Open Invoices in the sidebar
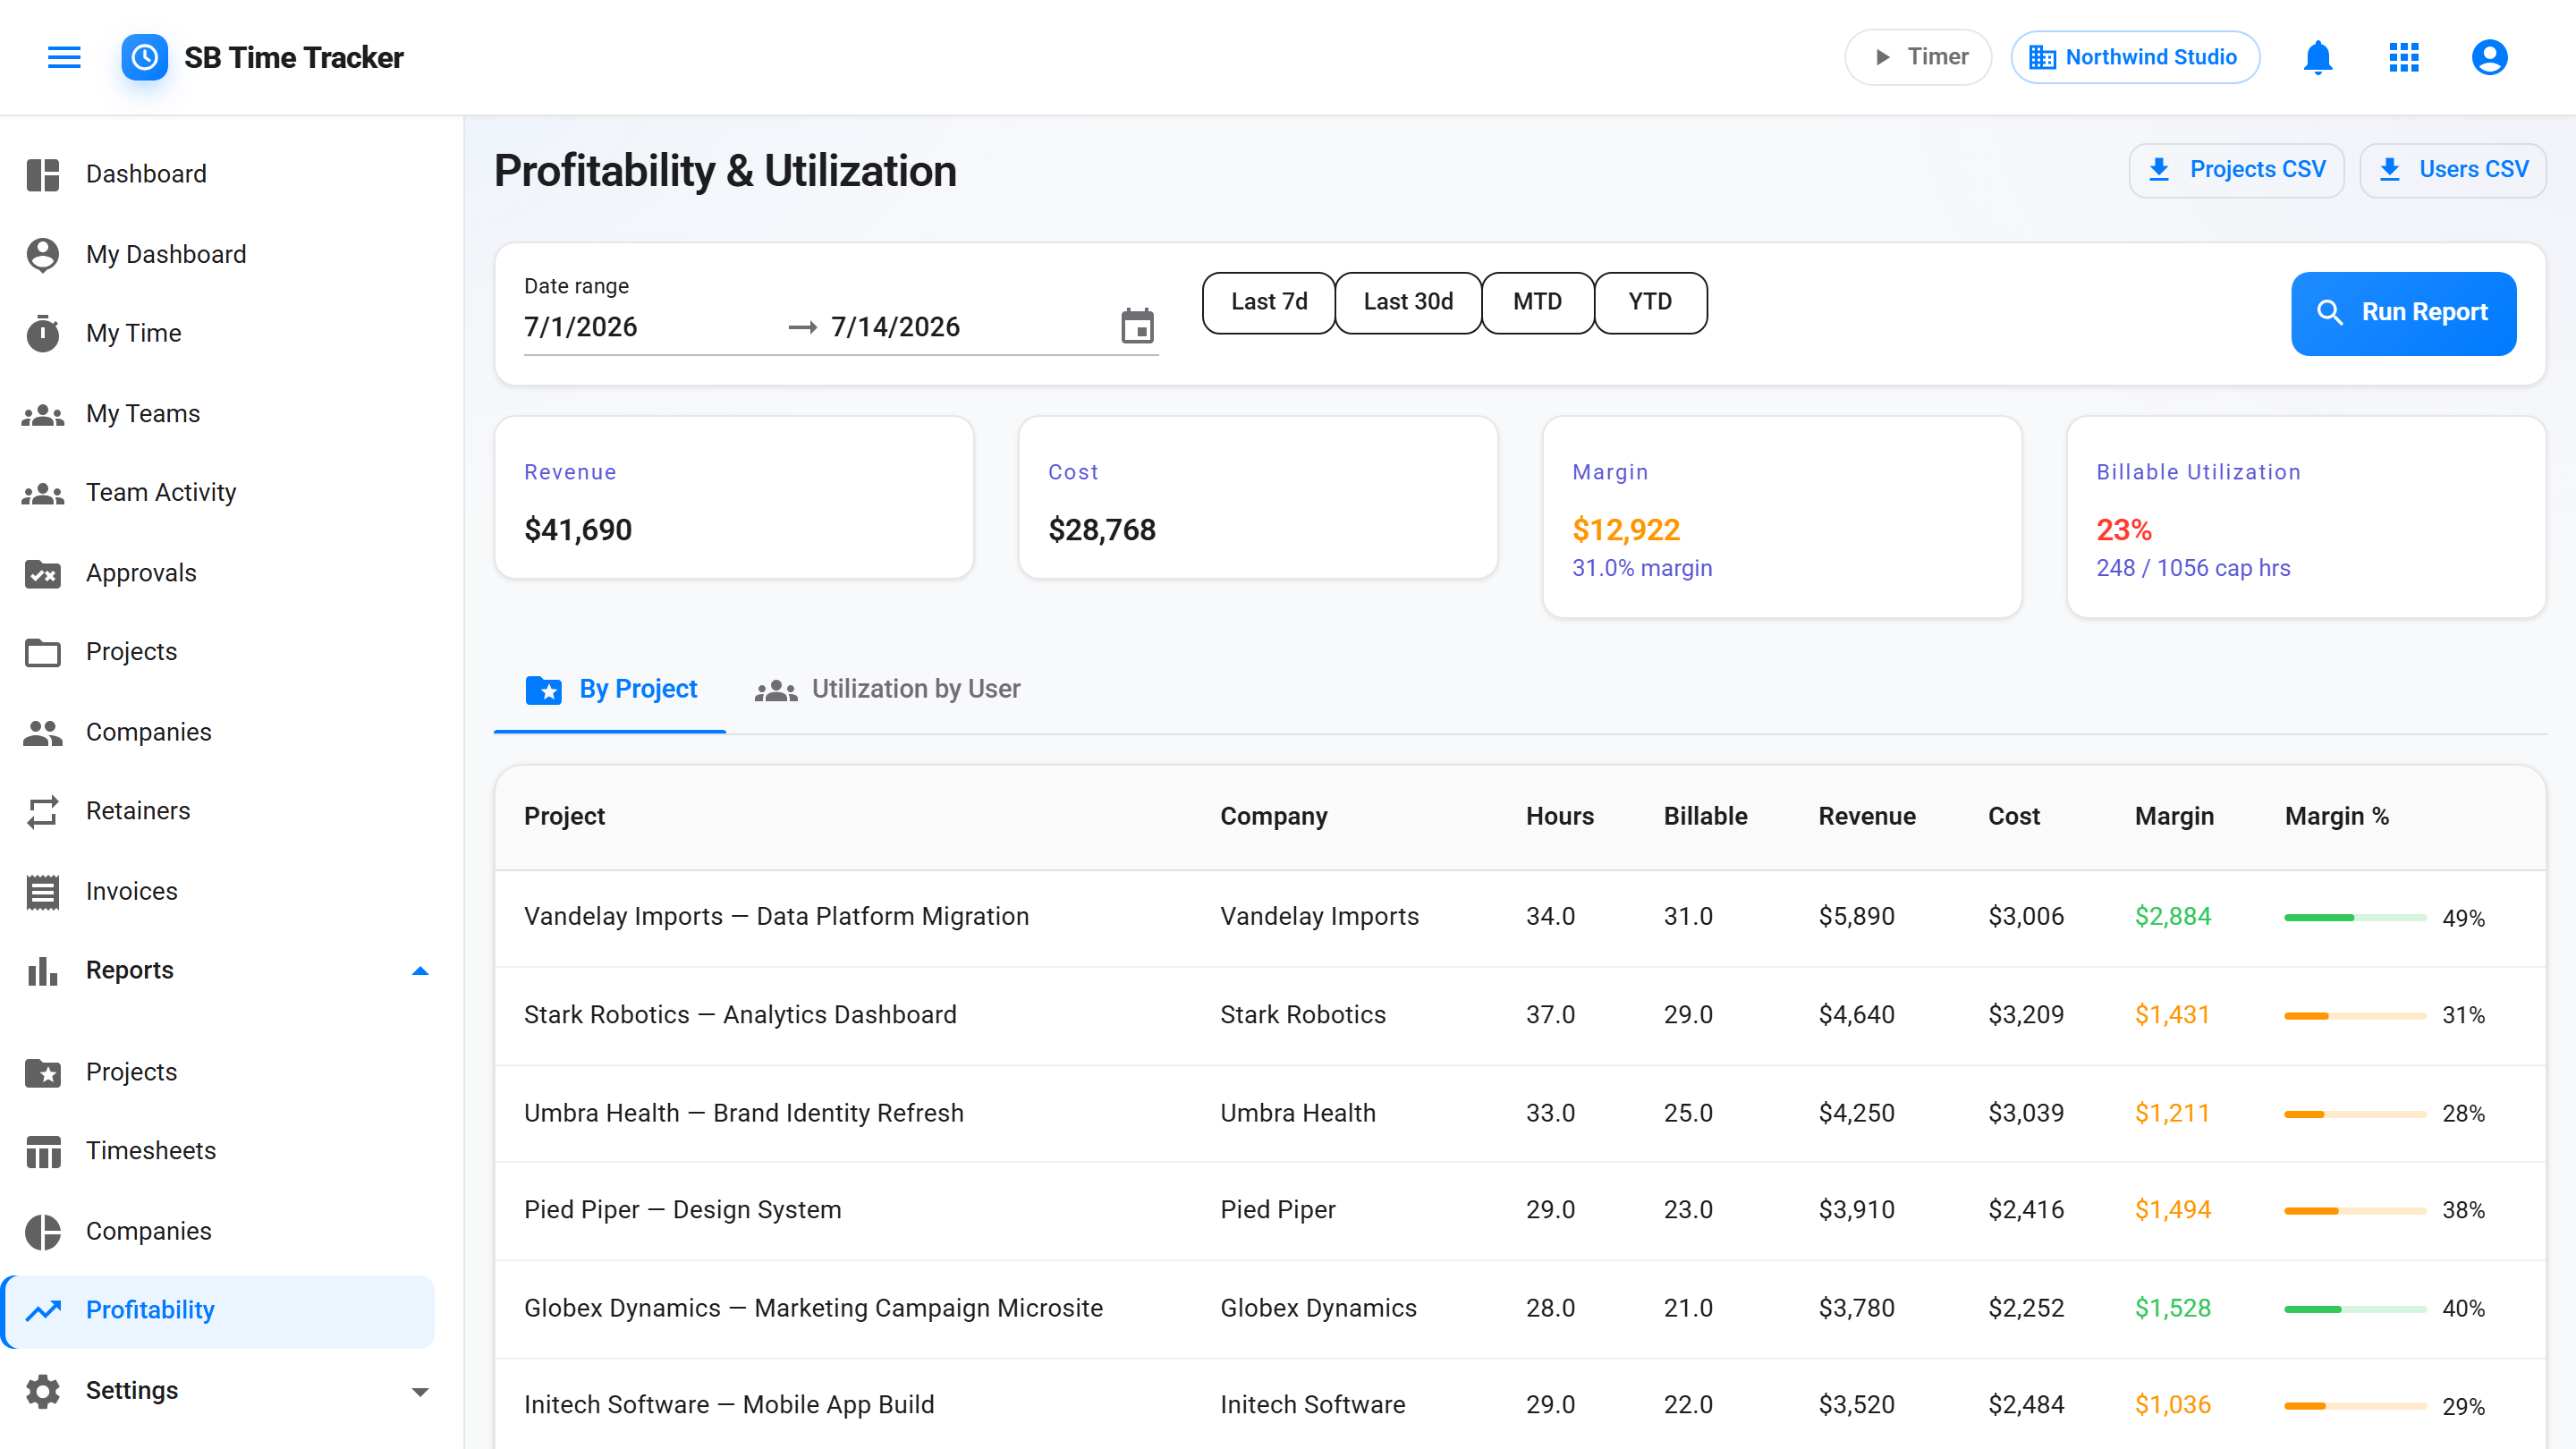 point(218,891)
